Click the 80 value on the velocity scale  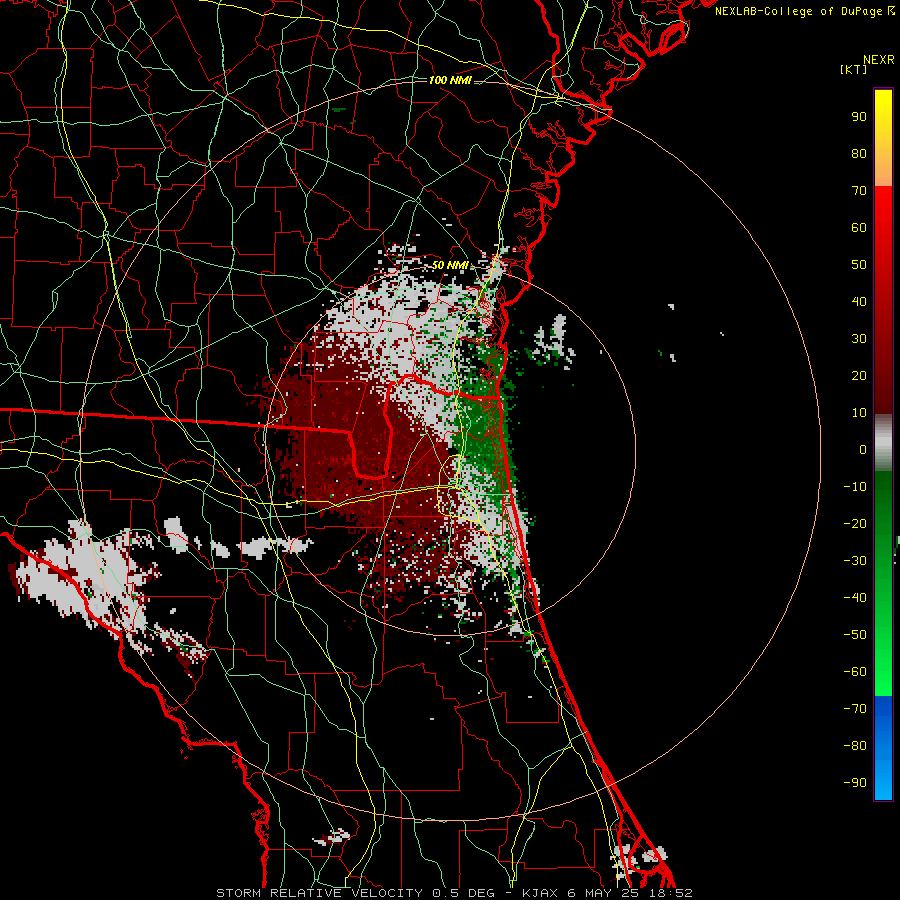859,154
